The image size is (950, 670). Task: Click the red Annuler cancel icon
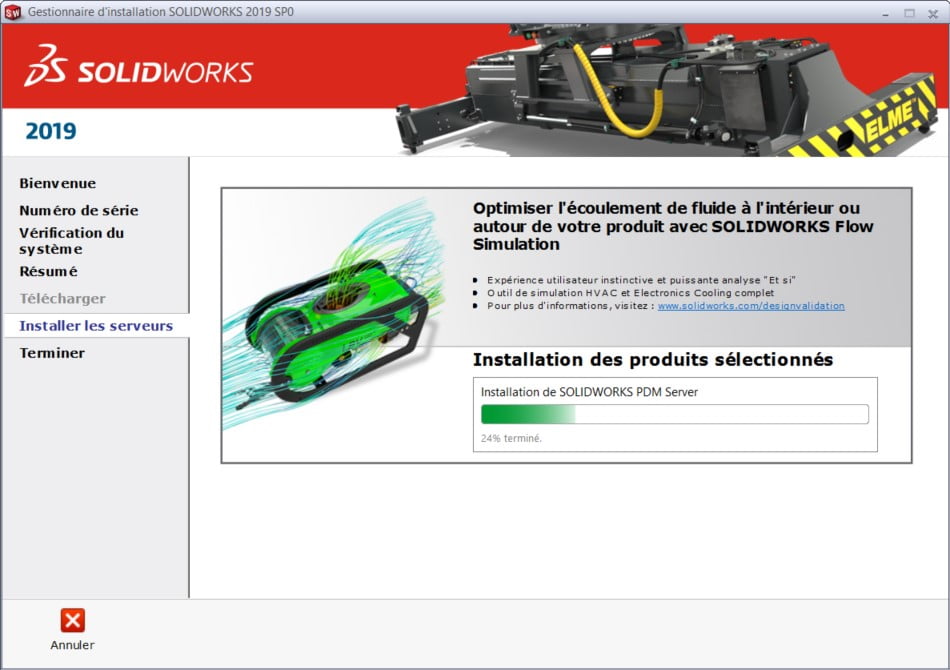tap(73, 620)
